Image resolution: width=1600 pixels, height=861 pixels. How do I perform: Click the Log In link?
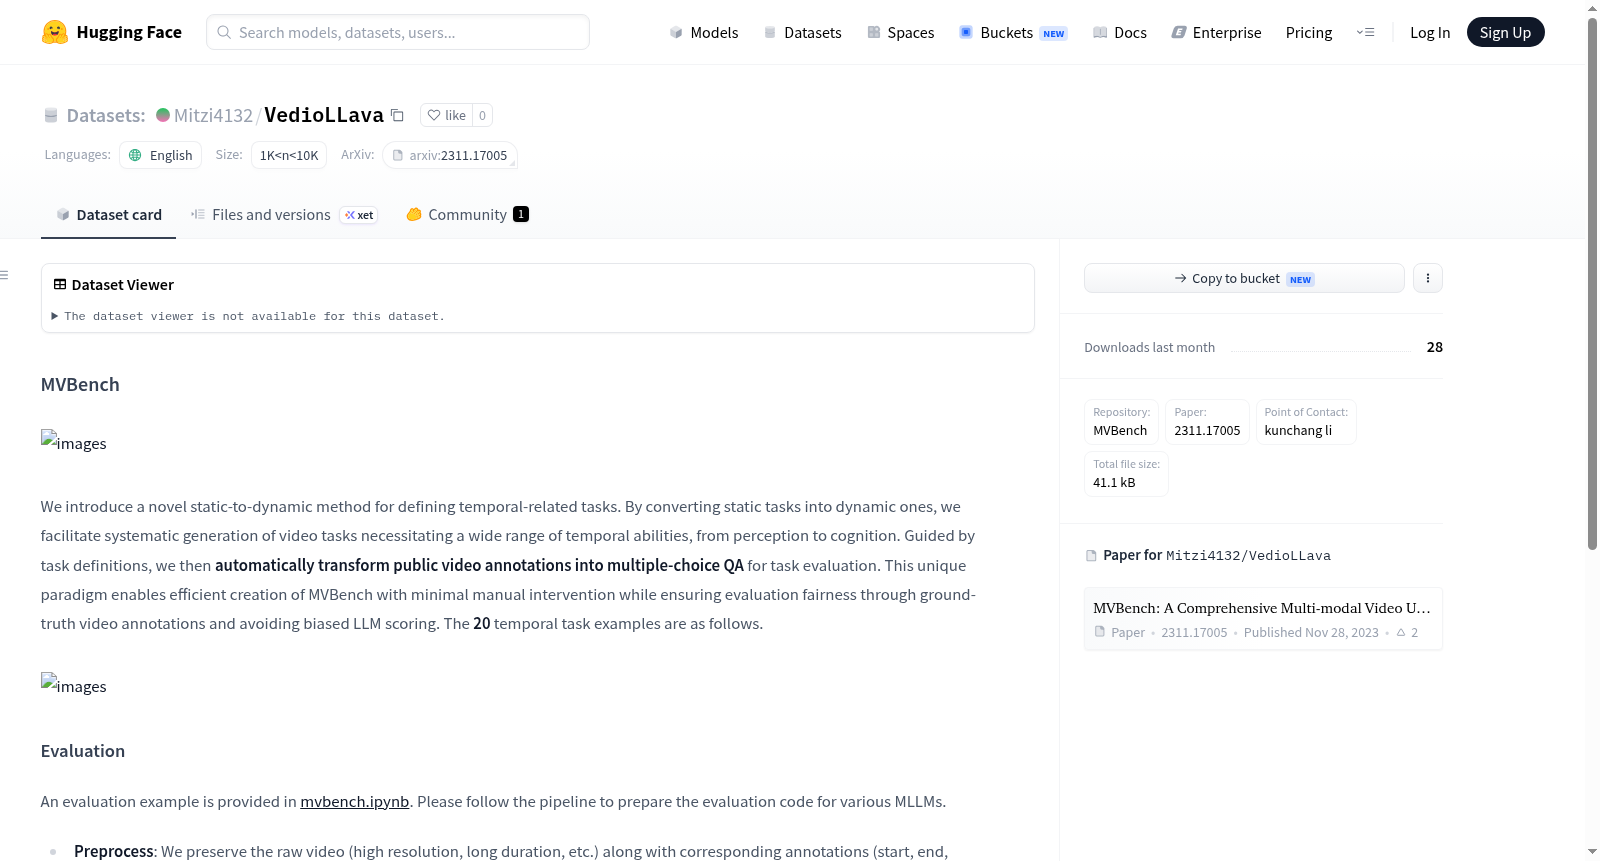[1430, 32]
